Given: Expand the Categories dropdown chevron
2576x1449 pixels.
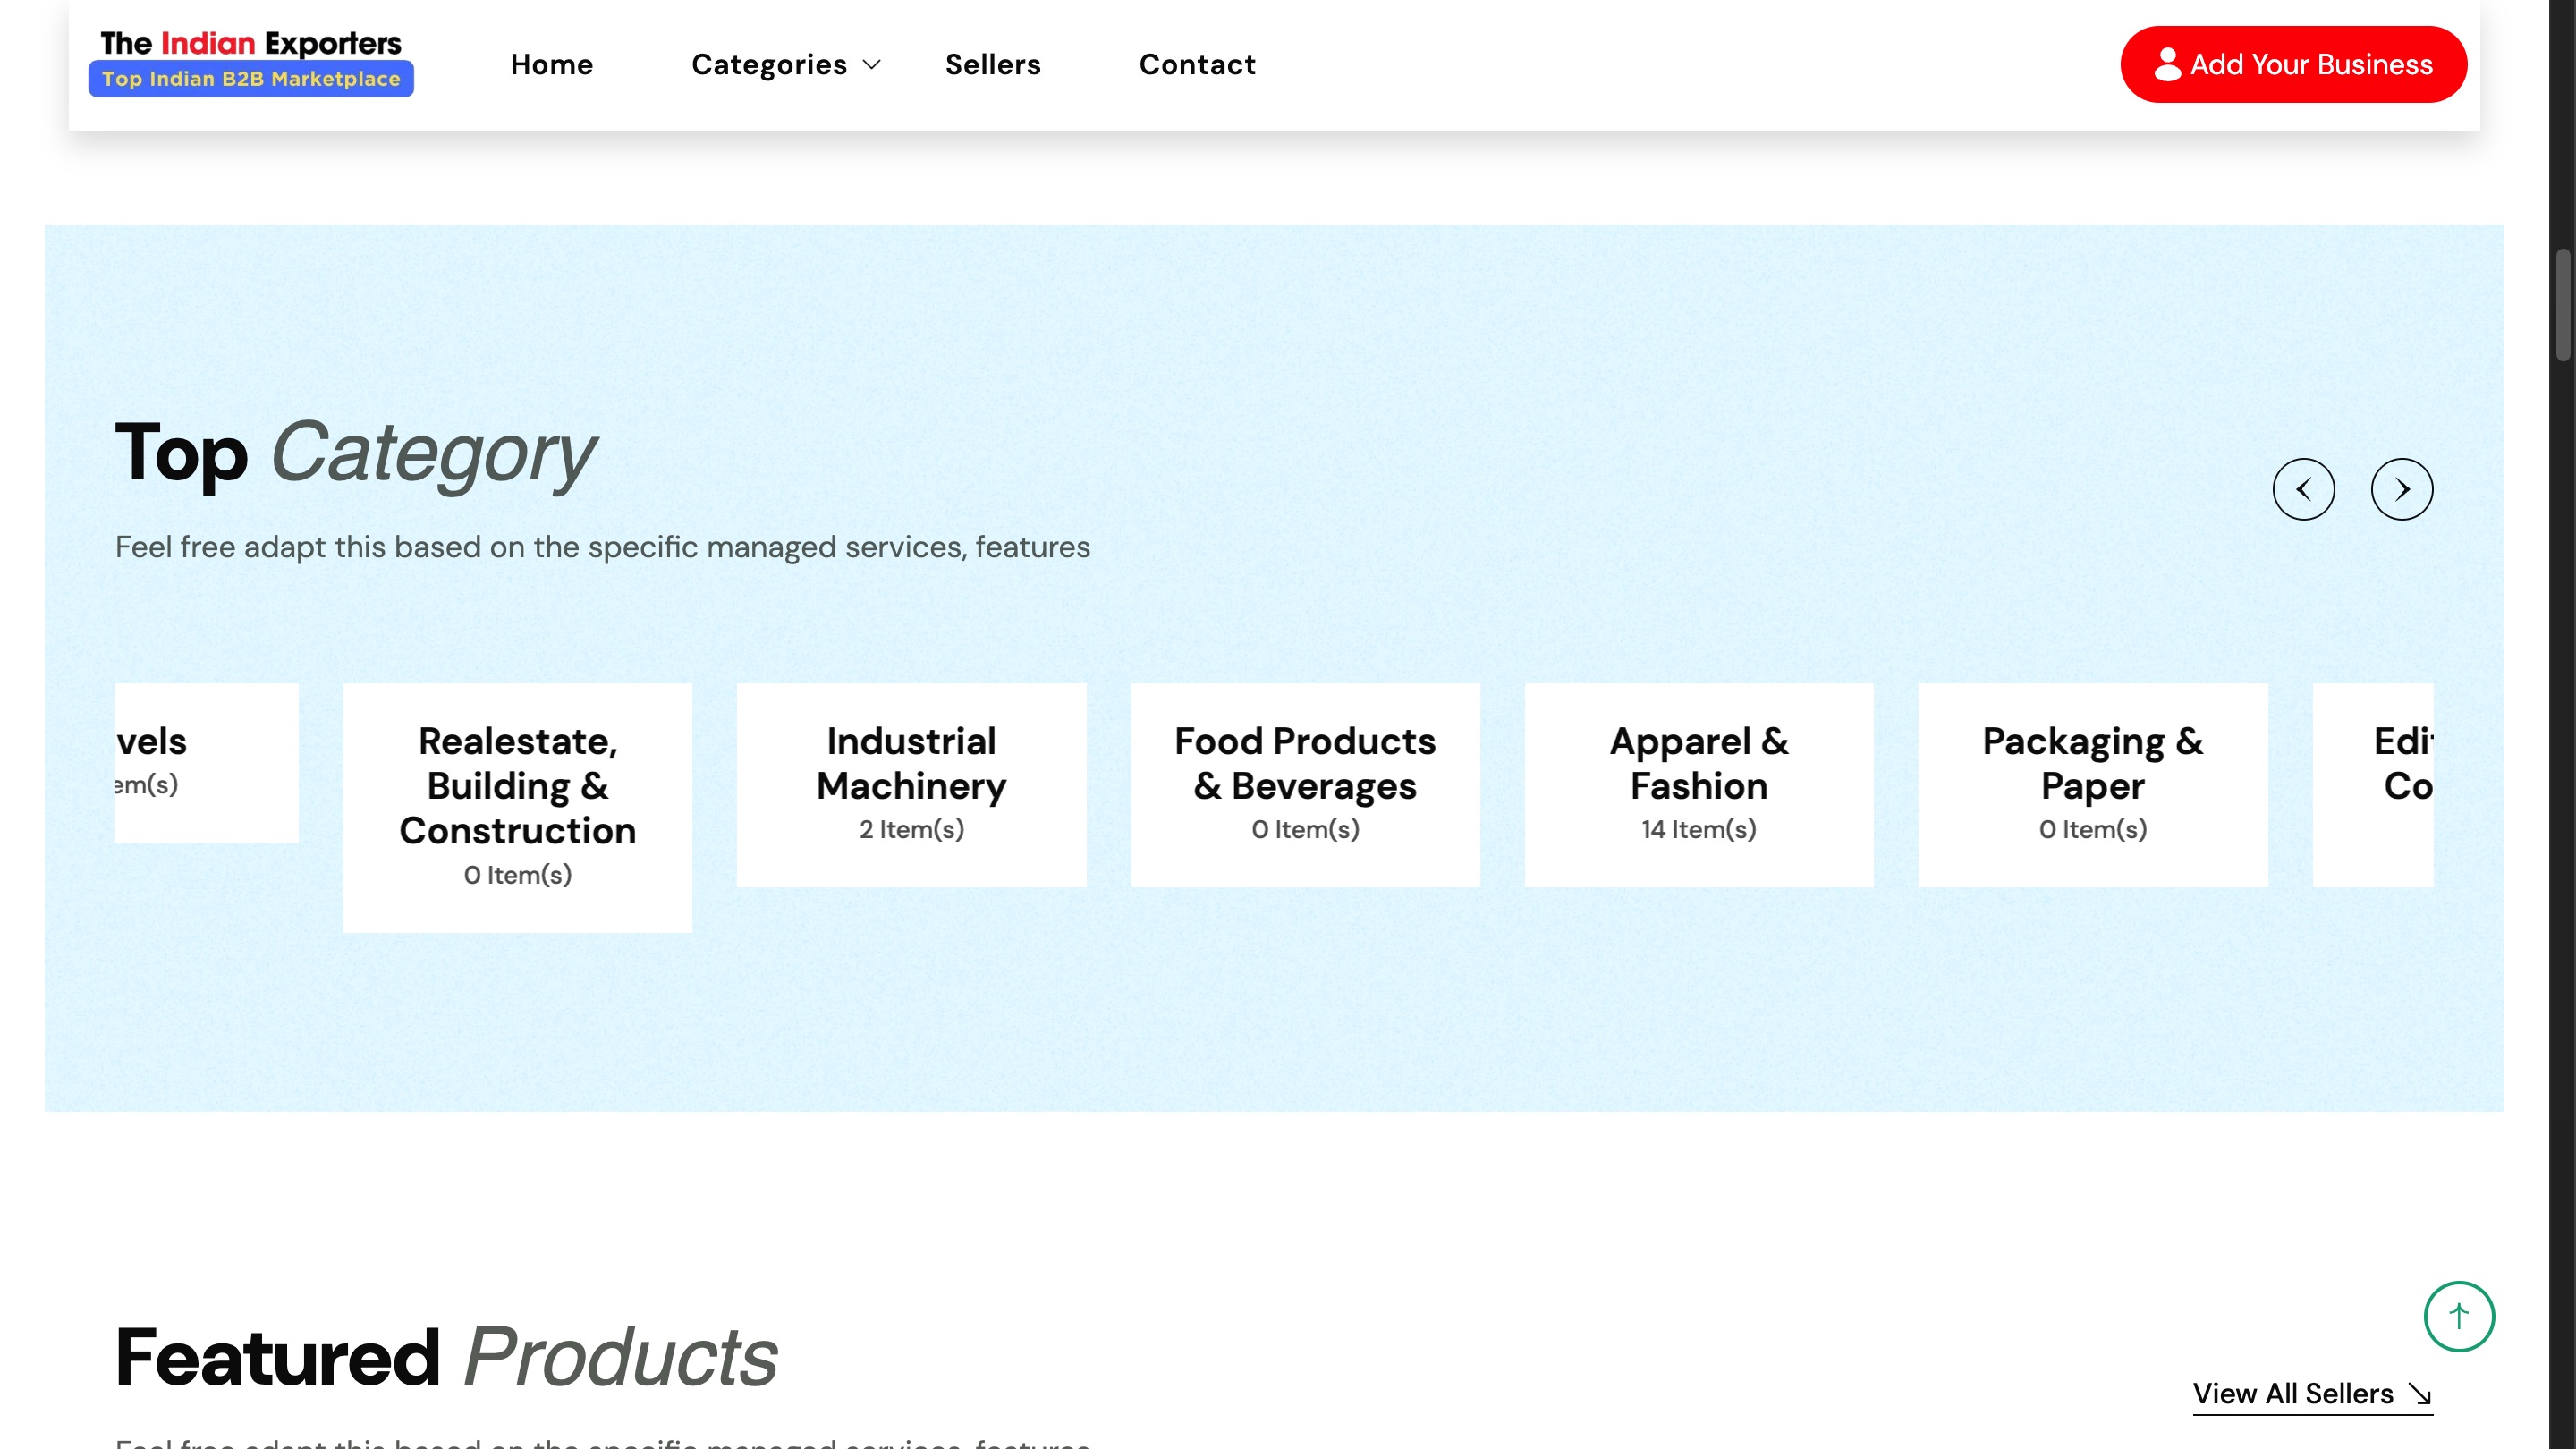Looking at the screenshot, I should tap(872, 65).
